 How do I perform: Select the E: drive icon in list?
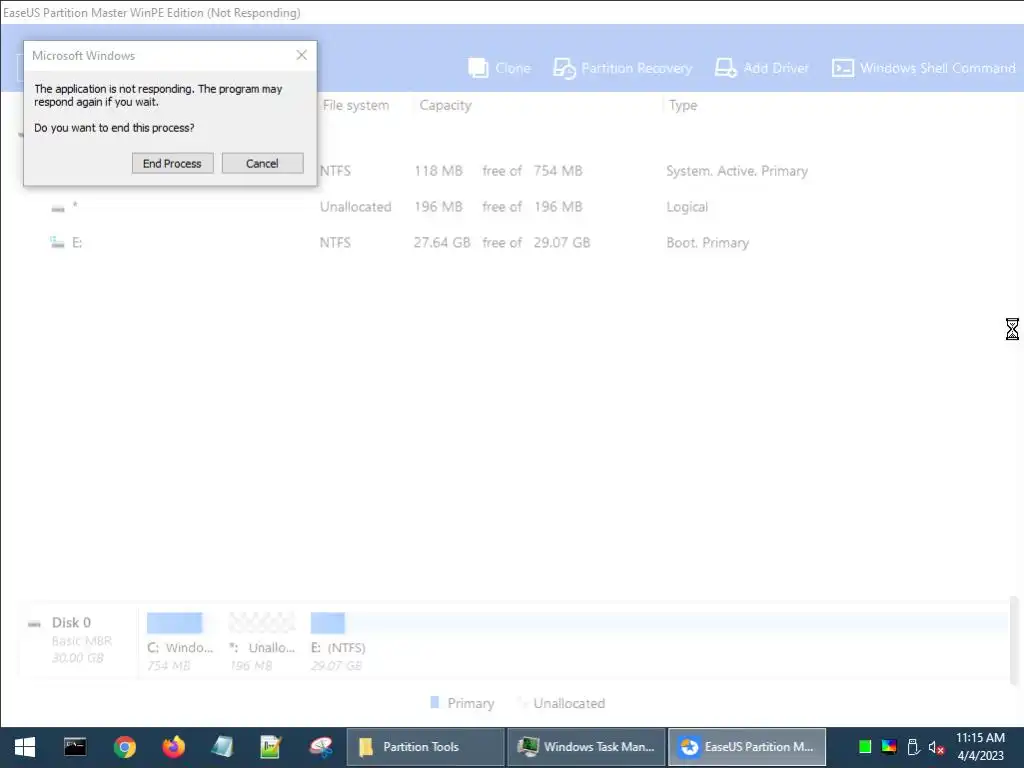point(57,242)
